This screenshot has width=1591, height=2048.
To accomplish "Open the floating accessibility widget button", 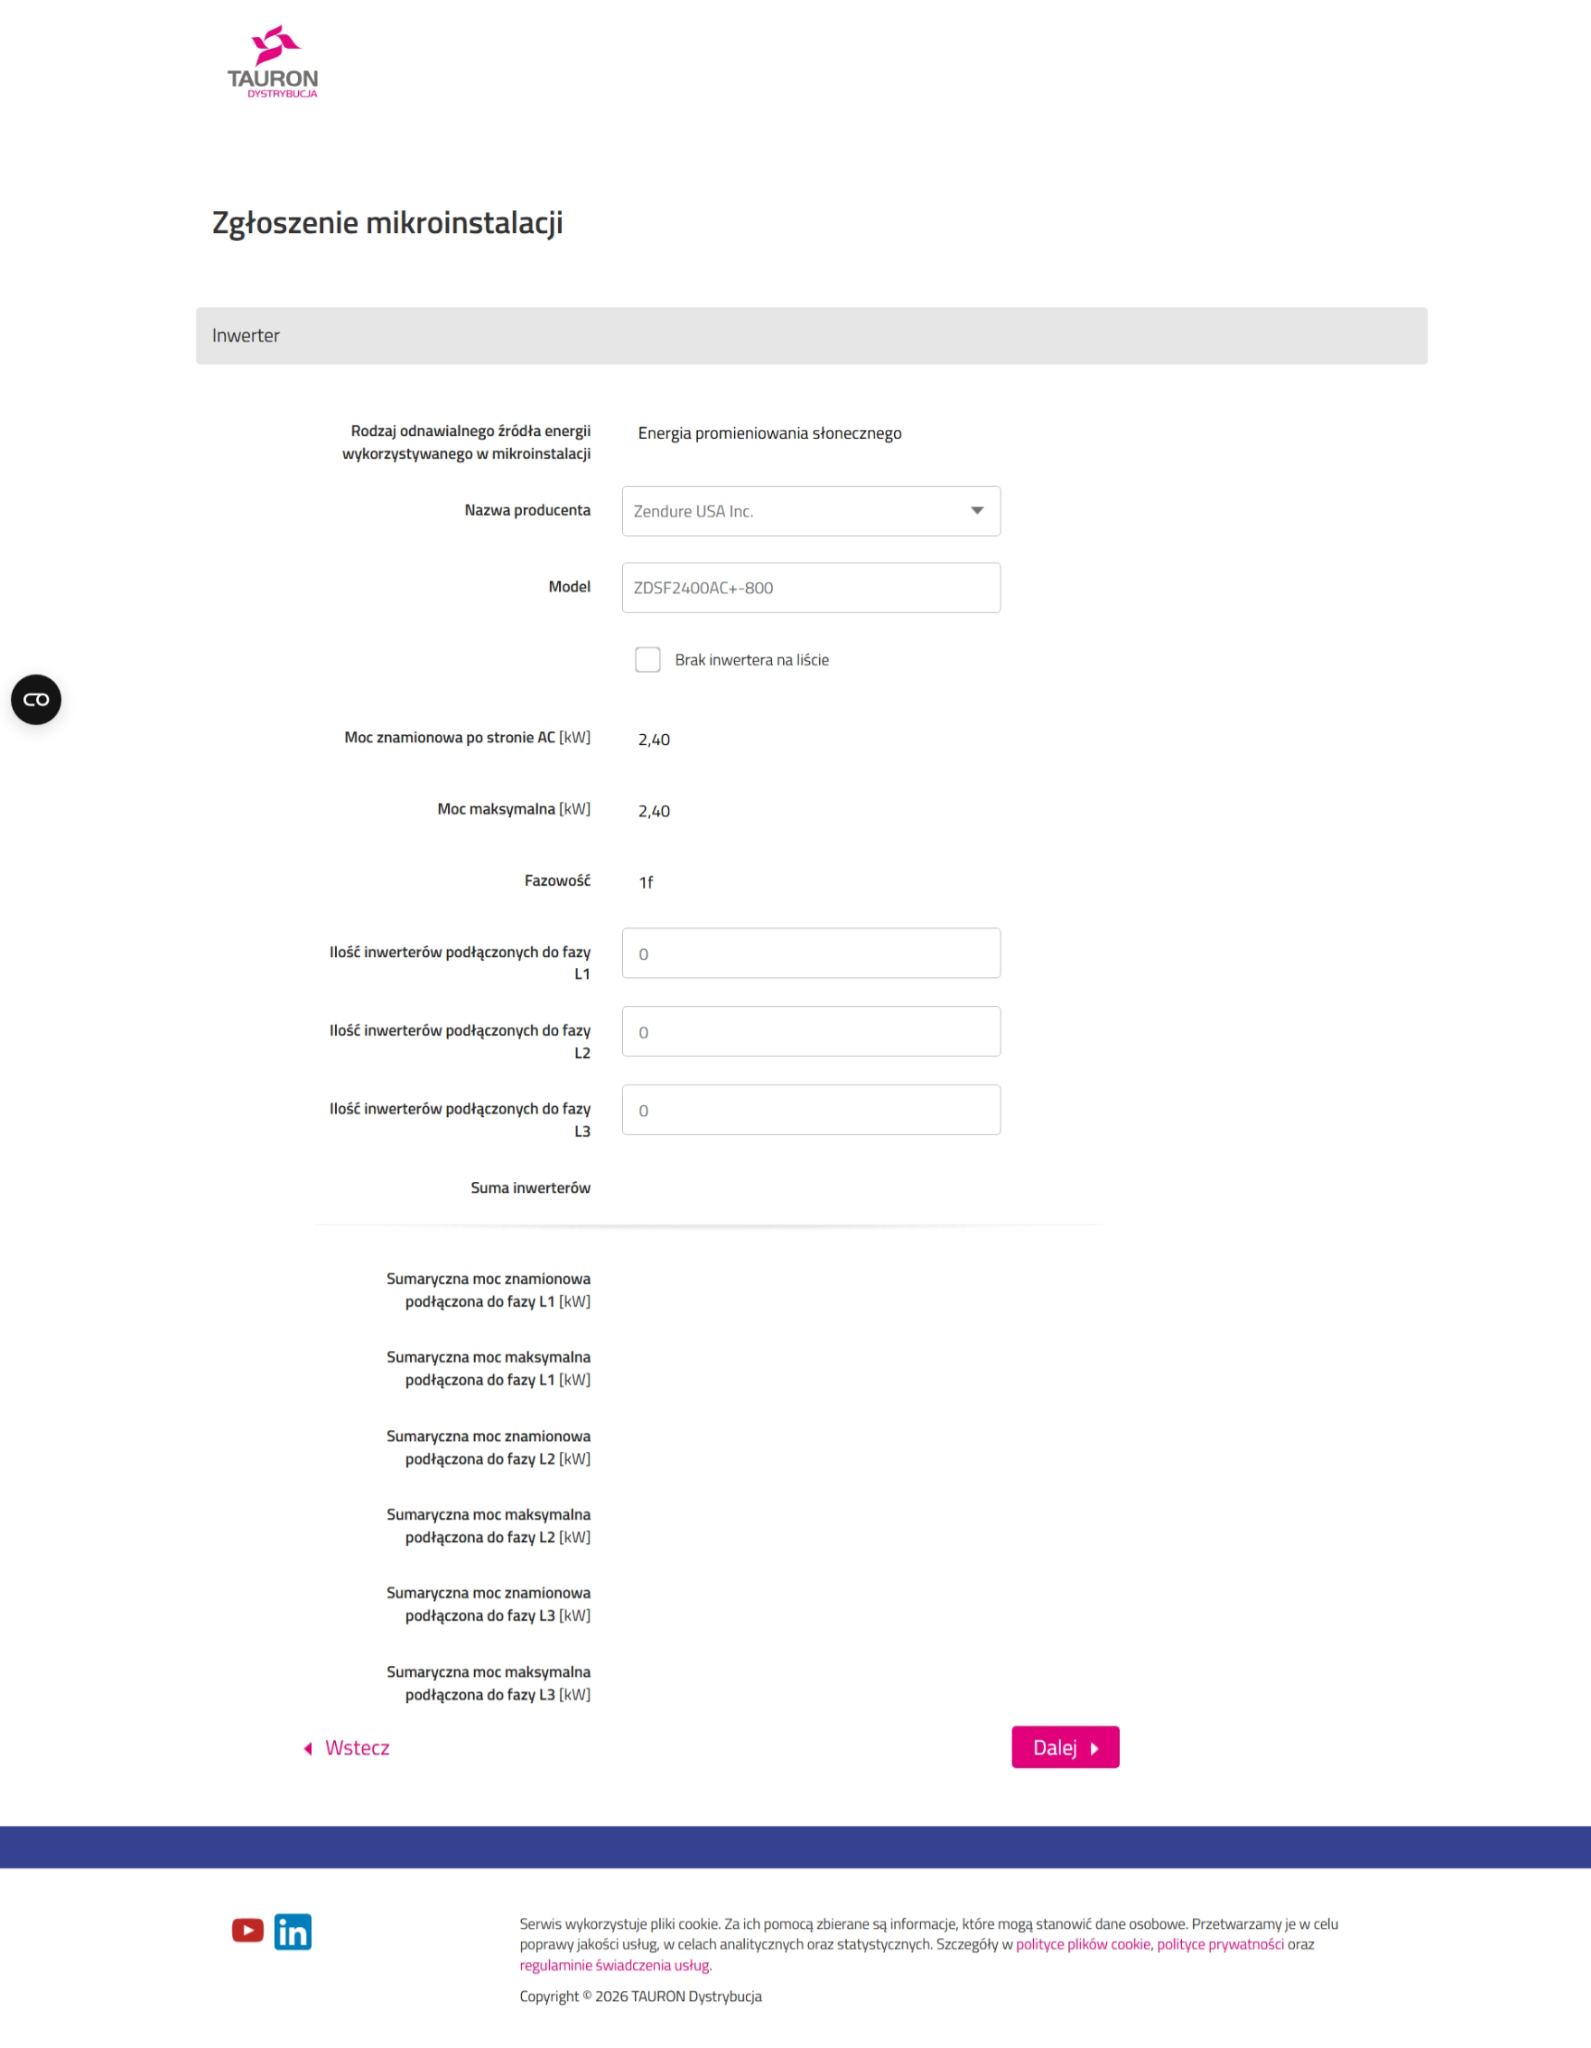I will (36, 699).
